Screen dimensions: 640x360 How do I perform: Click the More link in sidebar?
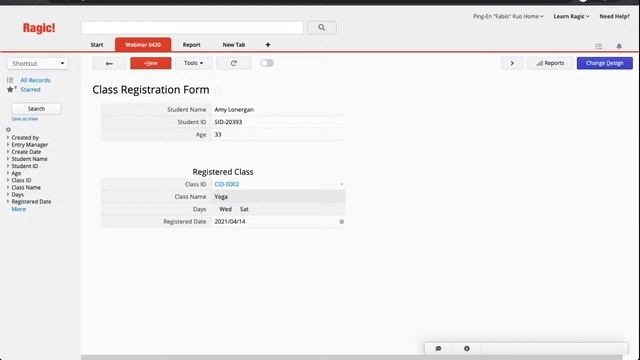(x=18, y=209)
